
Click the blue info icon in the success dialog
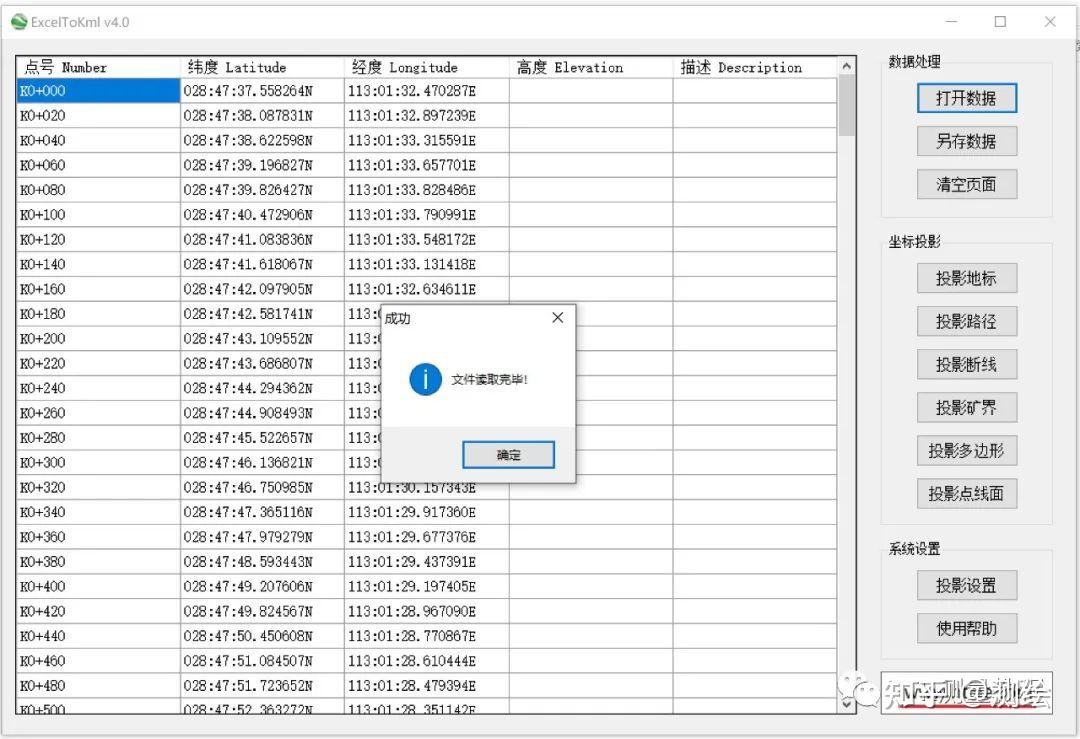[x=424, y=380]
